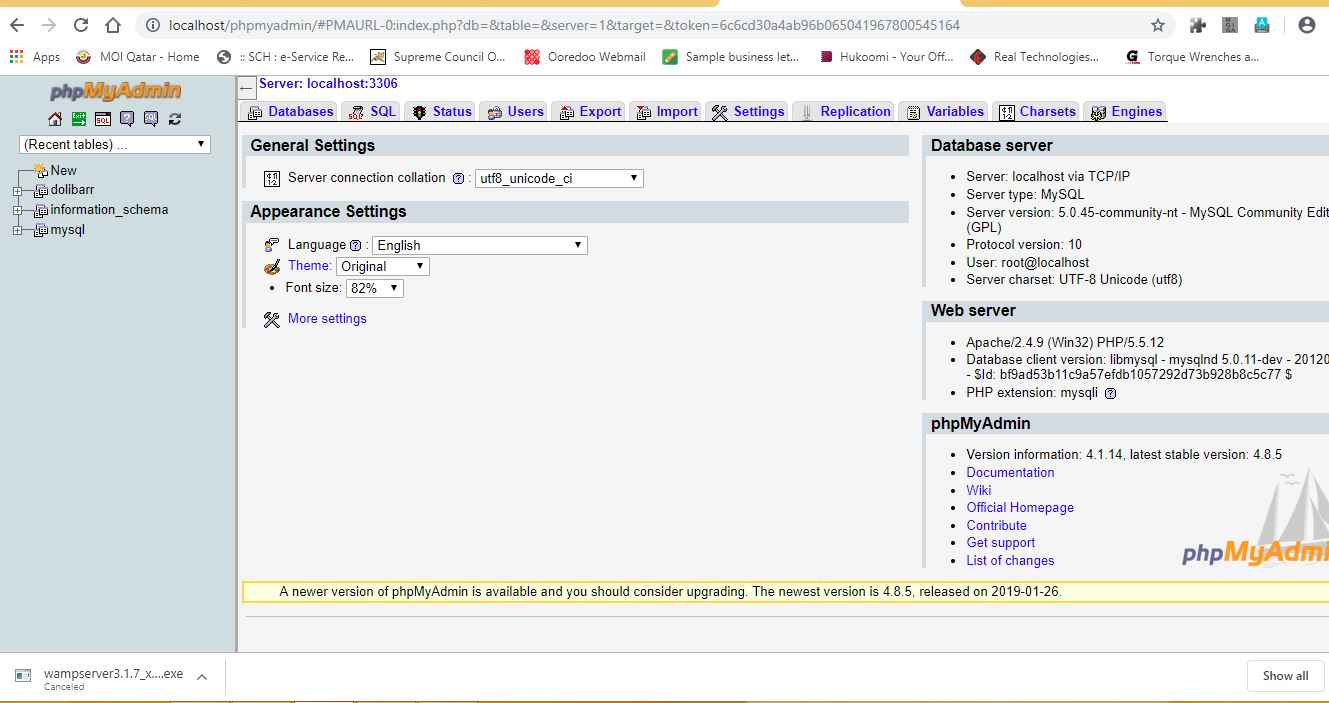Image resolution: width=1329 pixels, height=703 pixels.
Task: Open the SQL tab
Action: pyautogui.click(x=372, y=112)
